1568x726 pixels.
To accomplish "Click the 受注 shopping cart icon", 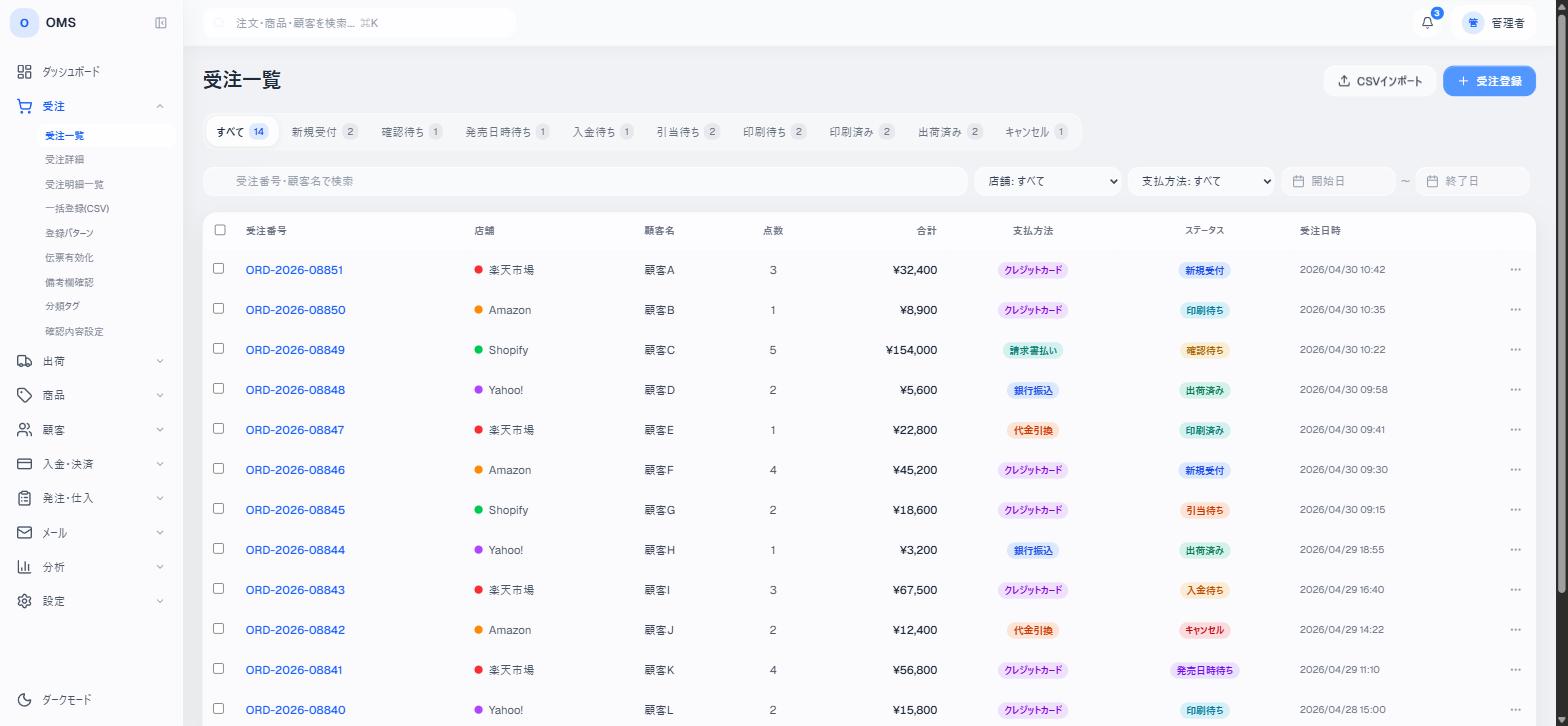I will pyautogui.click(x=24, y=106).
